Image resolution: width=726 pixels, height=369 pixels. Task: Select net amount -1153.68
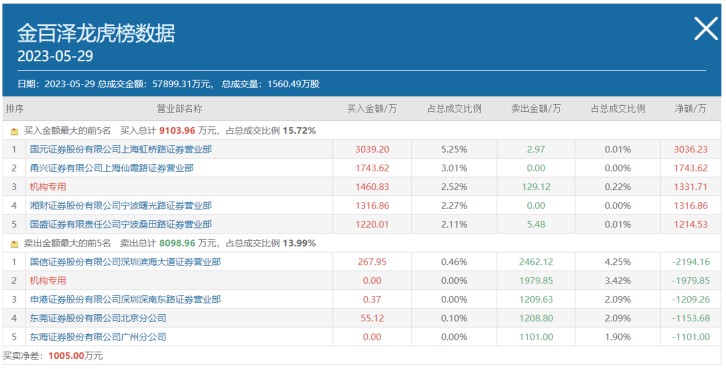(x=690, y=318)
